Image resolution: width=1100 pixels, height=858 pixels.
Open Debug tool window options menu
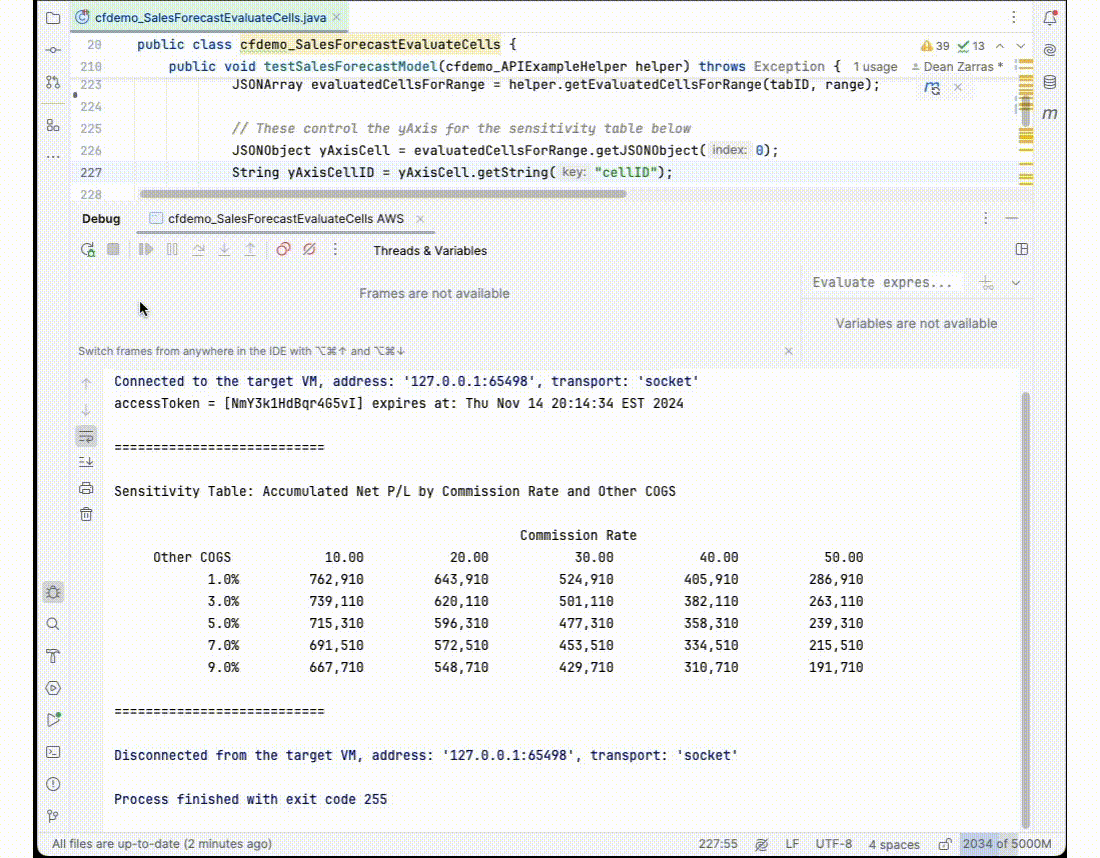986,218
